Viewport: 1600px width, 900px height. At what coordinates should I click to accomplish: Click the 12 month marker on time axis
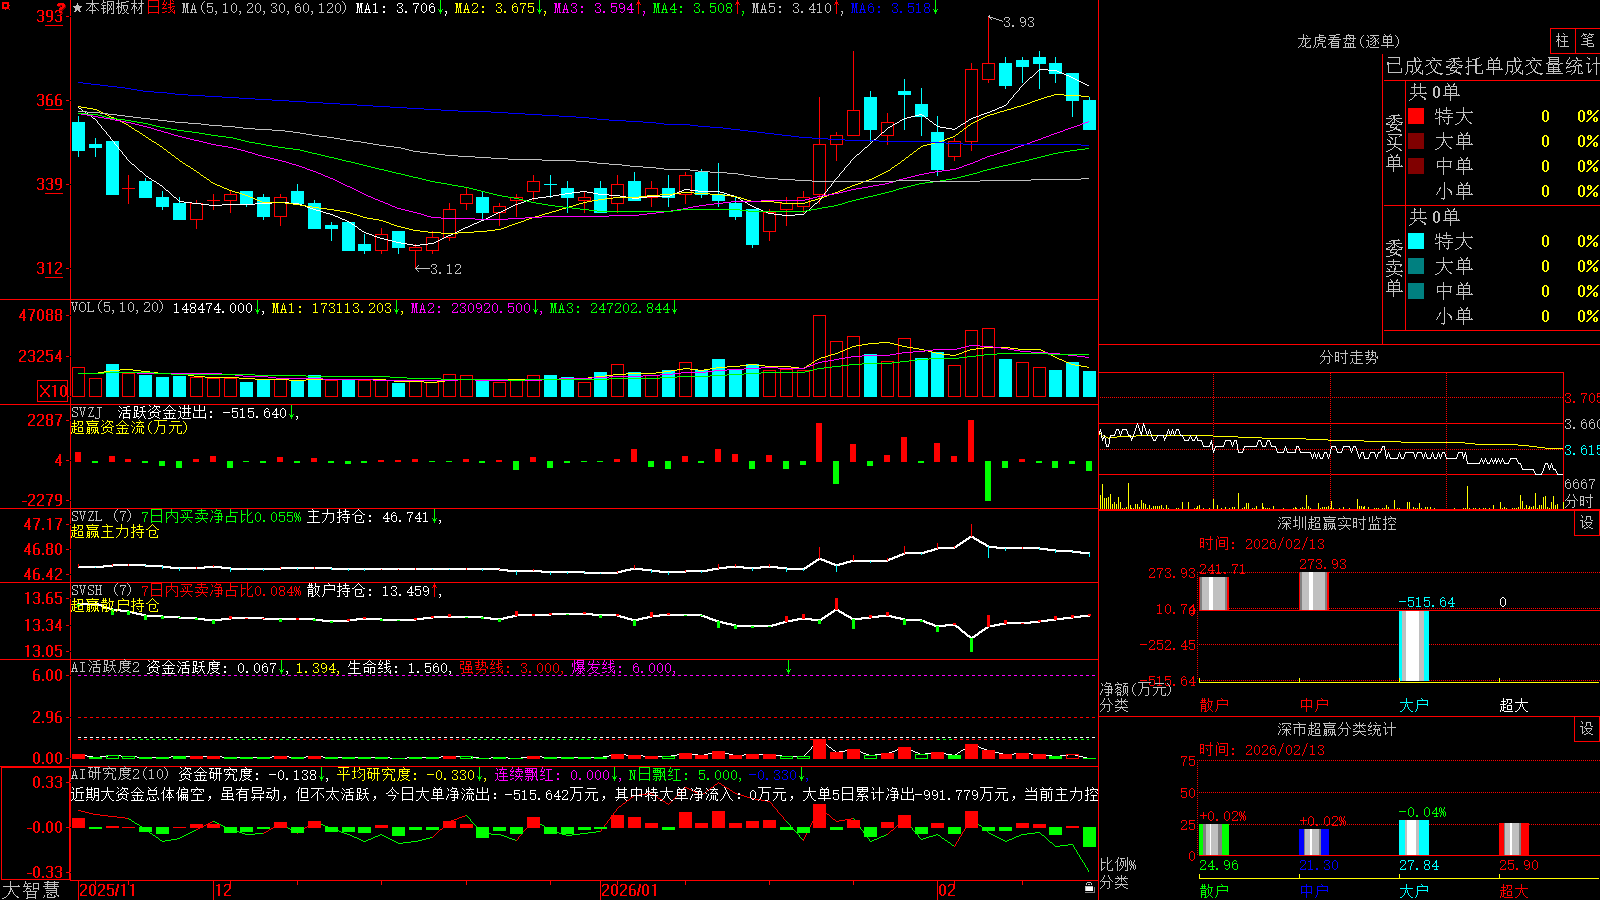tap(224, 890)
